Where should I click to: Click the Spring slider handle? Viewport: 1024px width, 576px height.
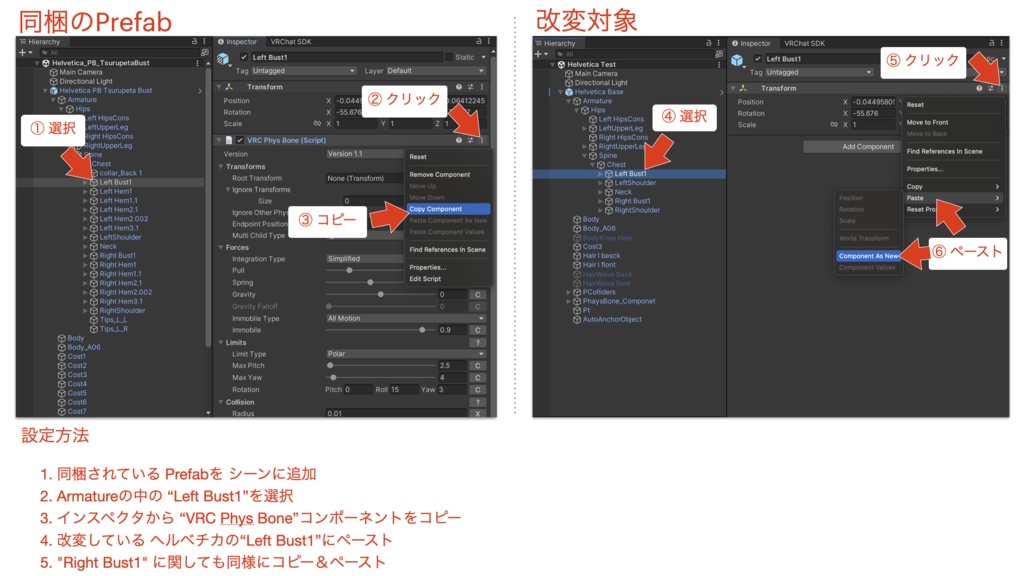[x=369, y=281]
